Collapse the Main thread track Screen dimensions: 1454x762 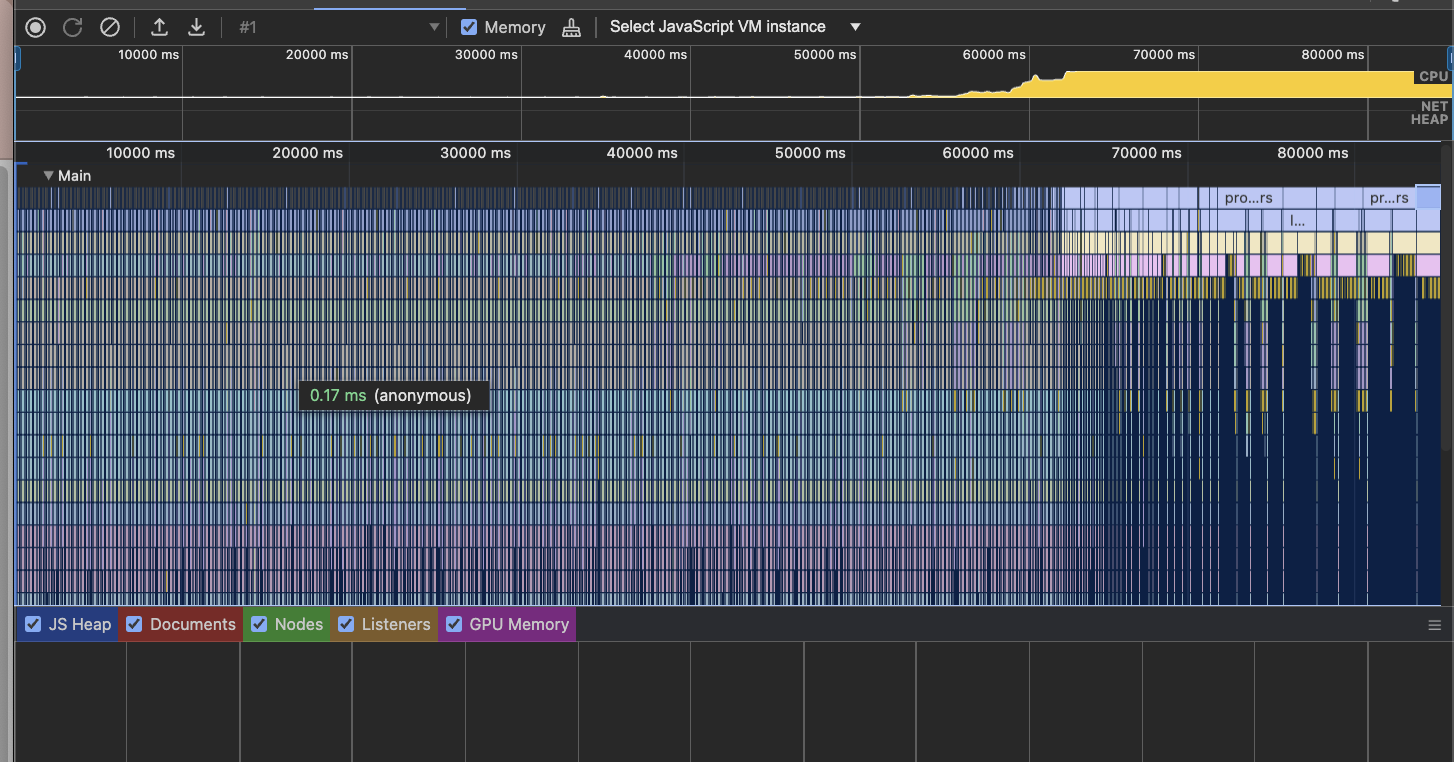[48, 176]
